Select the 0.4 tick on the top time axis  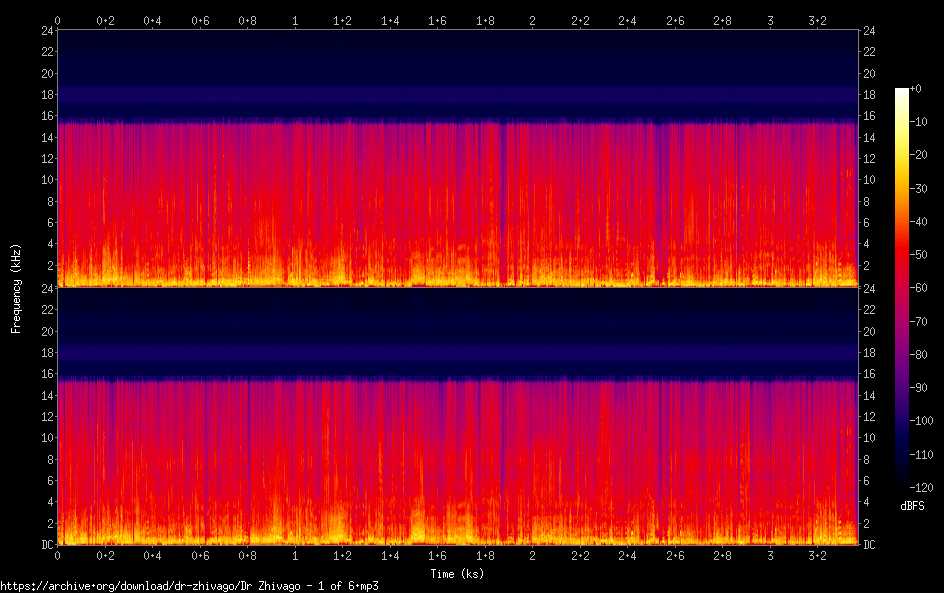(152, 20)
